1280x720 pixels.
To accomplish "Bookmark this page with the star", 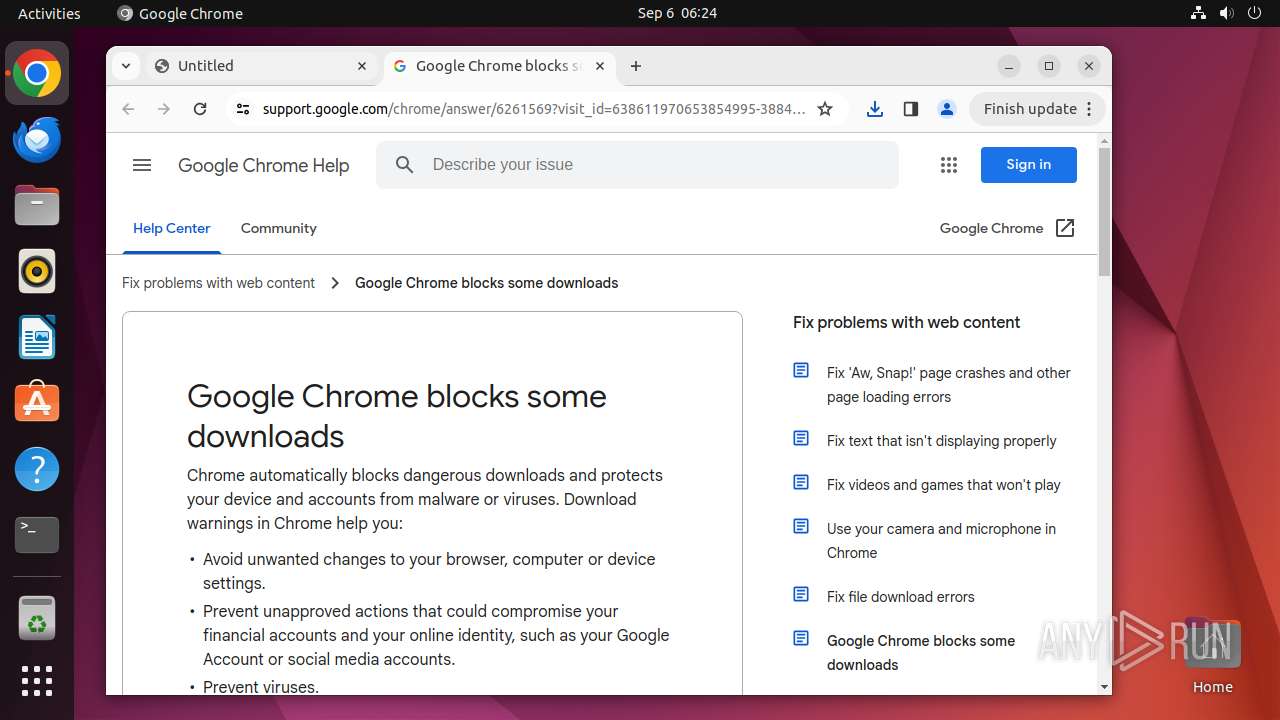I will (825, 109).
